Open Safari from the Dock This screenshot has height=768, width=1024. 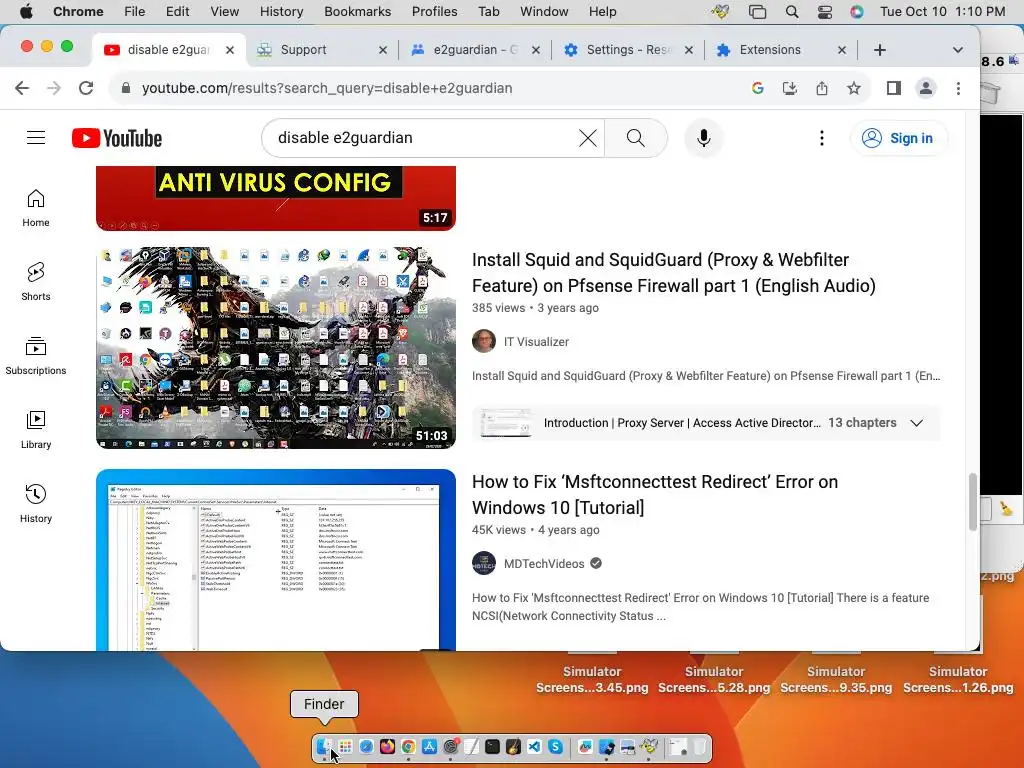[x=366, y=746]
